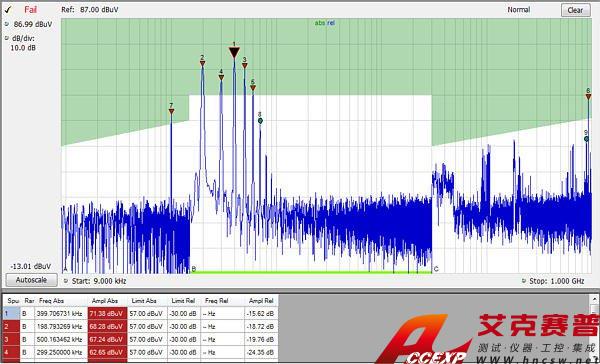Select spur marker 4 on the trace
The width and height of the screenshot is (600, 364).
point(221,77)
